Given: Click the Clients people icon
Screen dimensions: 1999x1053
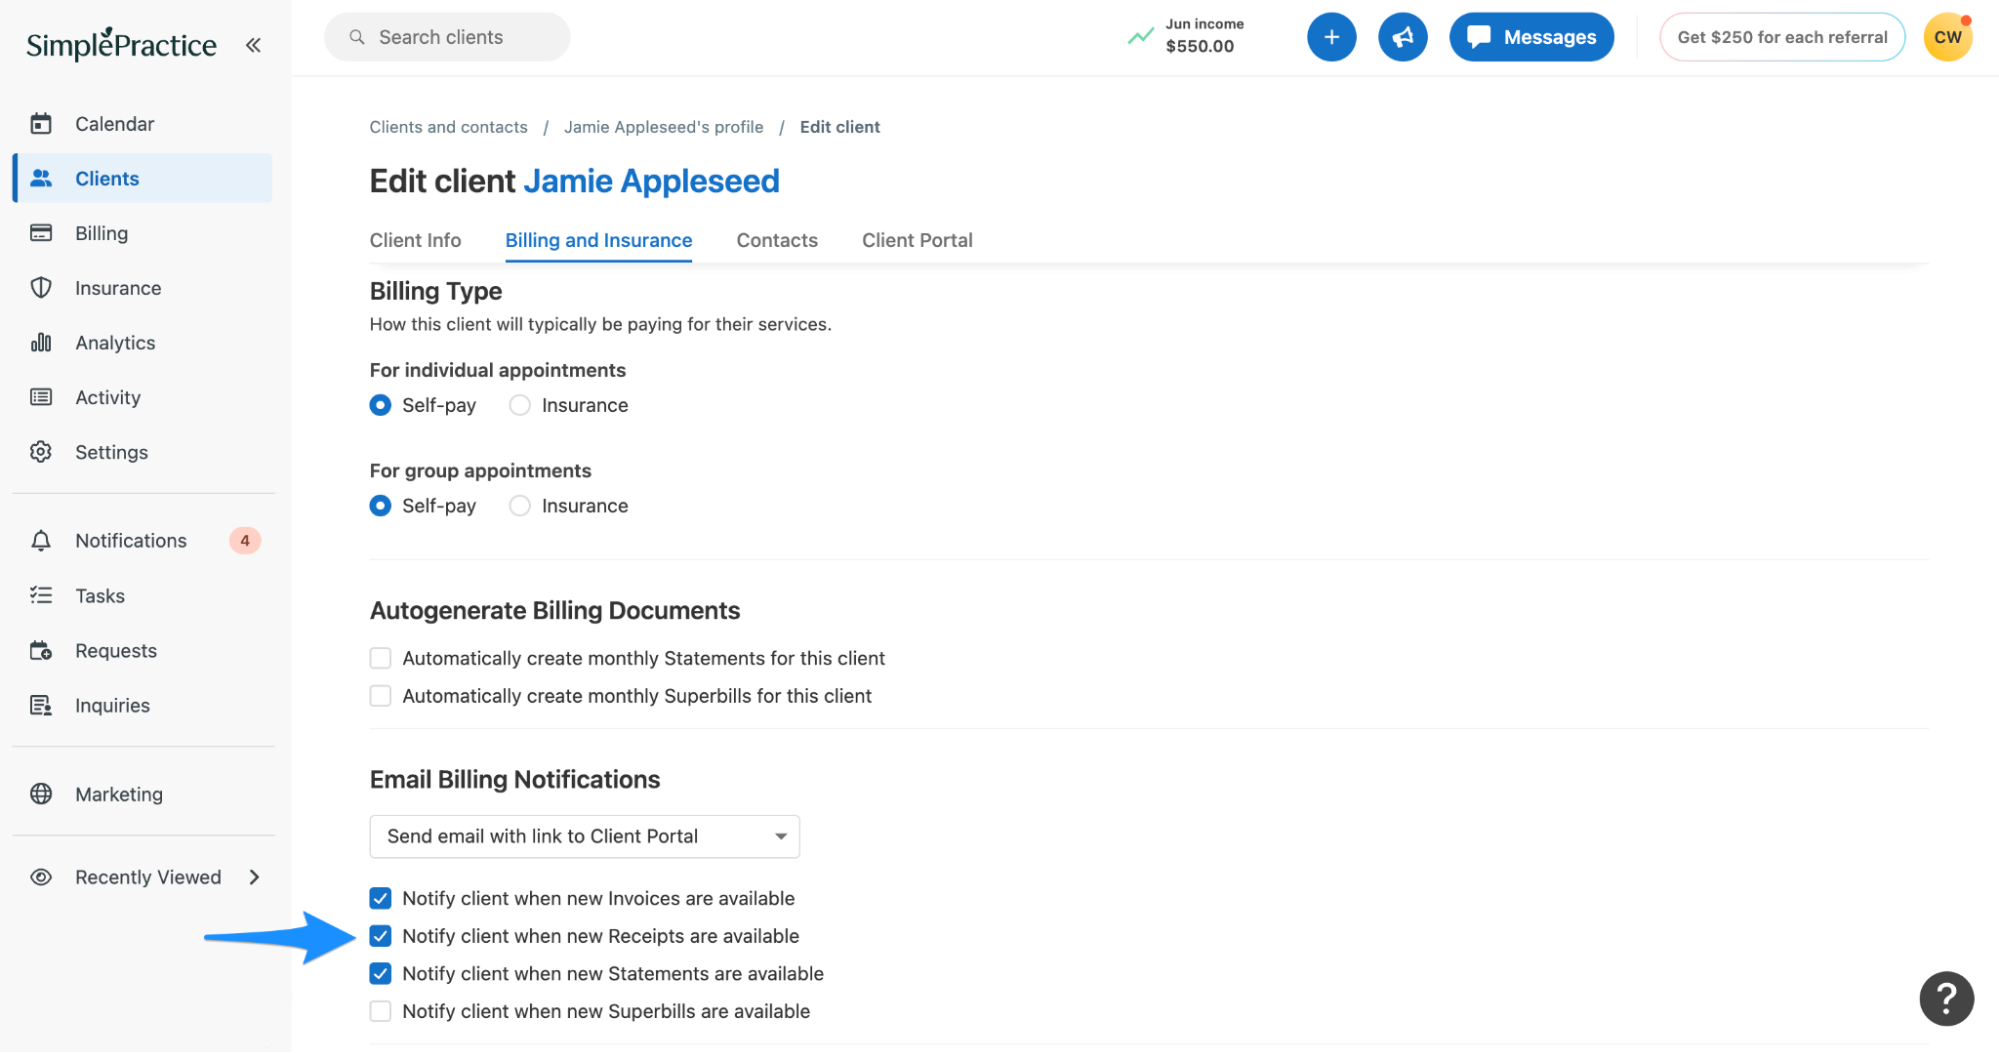Looking at the screenshot, I should (x=41, y=178).
